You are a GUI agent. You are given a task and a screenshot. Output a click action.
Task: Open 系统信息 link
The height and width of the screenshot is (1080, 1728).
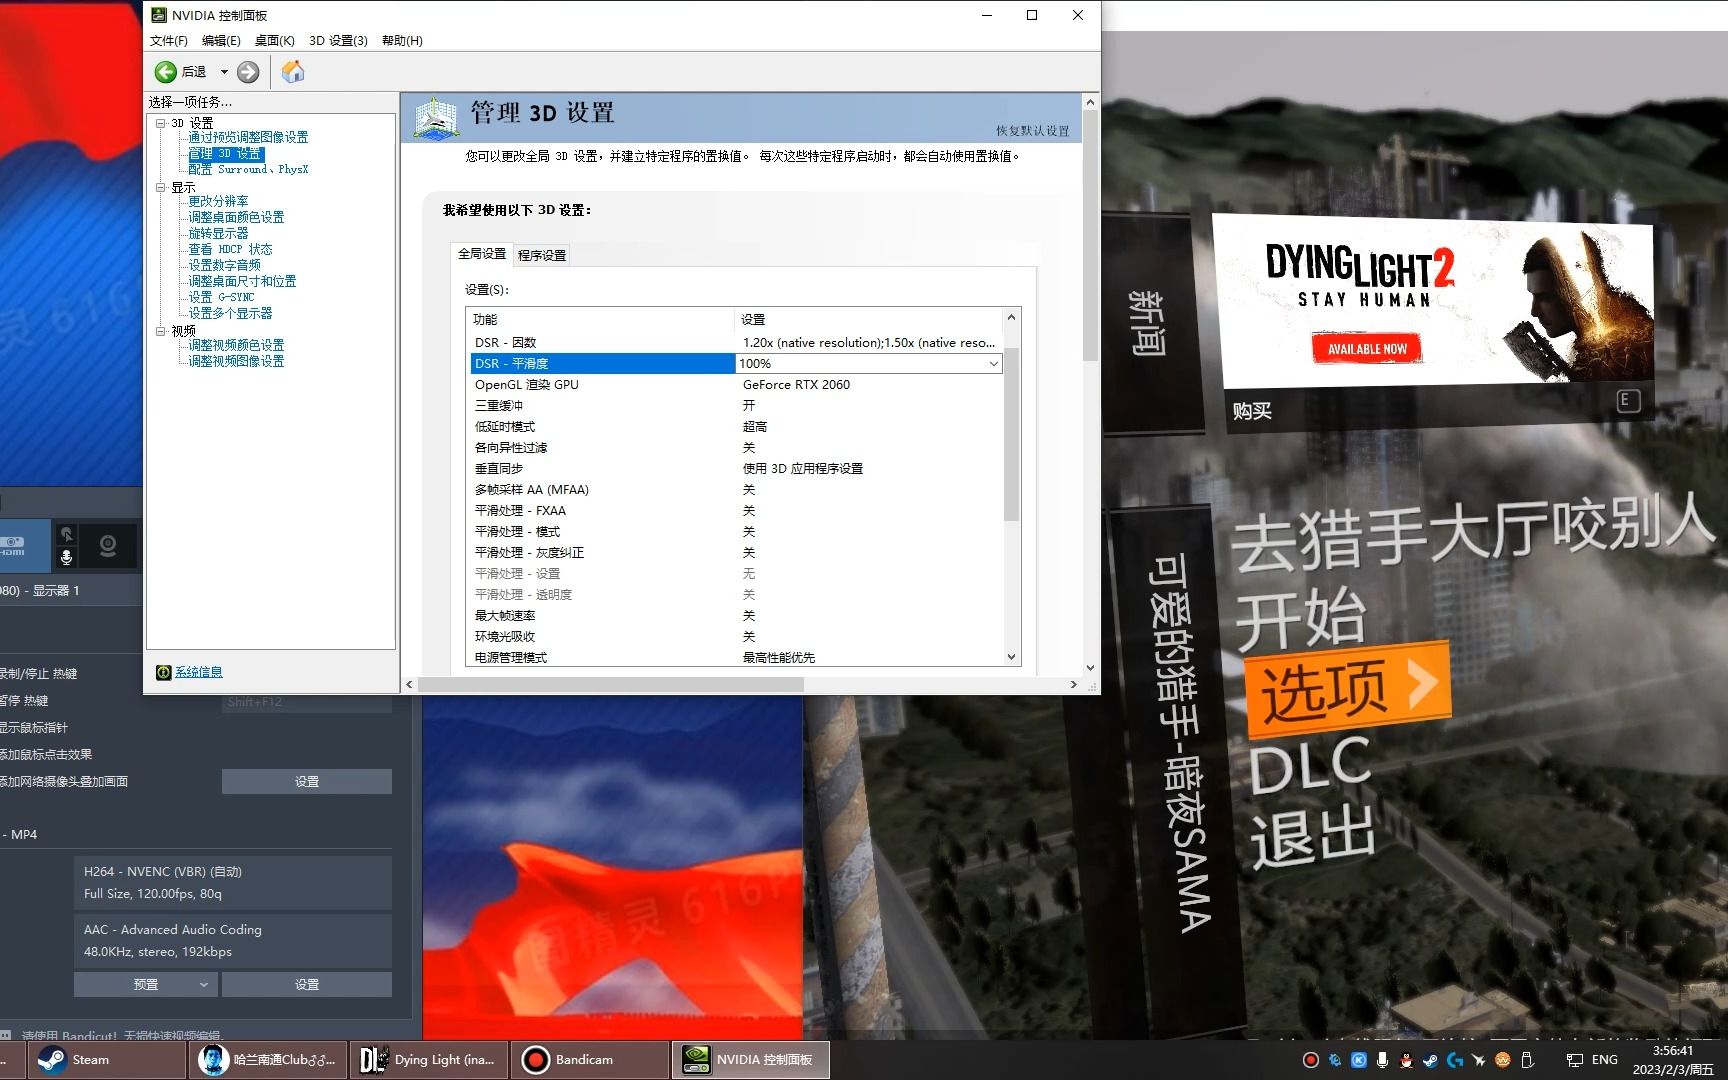coord(199,672)
